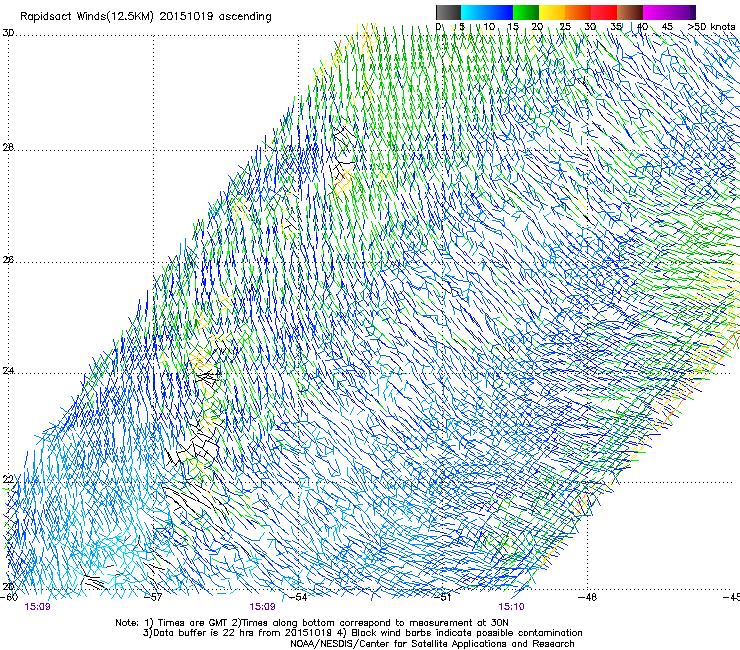The width and height of the screenshot is (740, 650).
Task: Click the gray 0-5 knot legend segment
Action: [448, 12]
